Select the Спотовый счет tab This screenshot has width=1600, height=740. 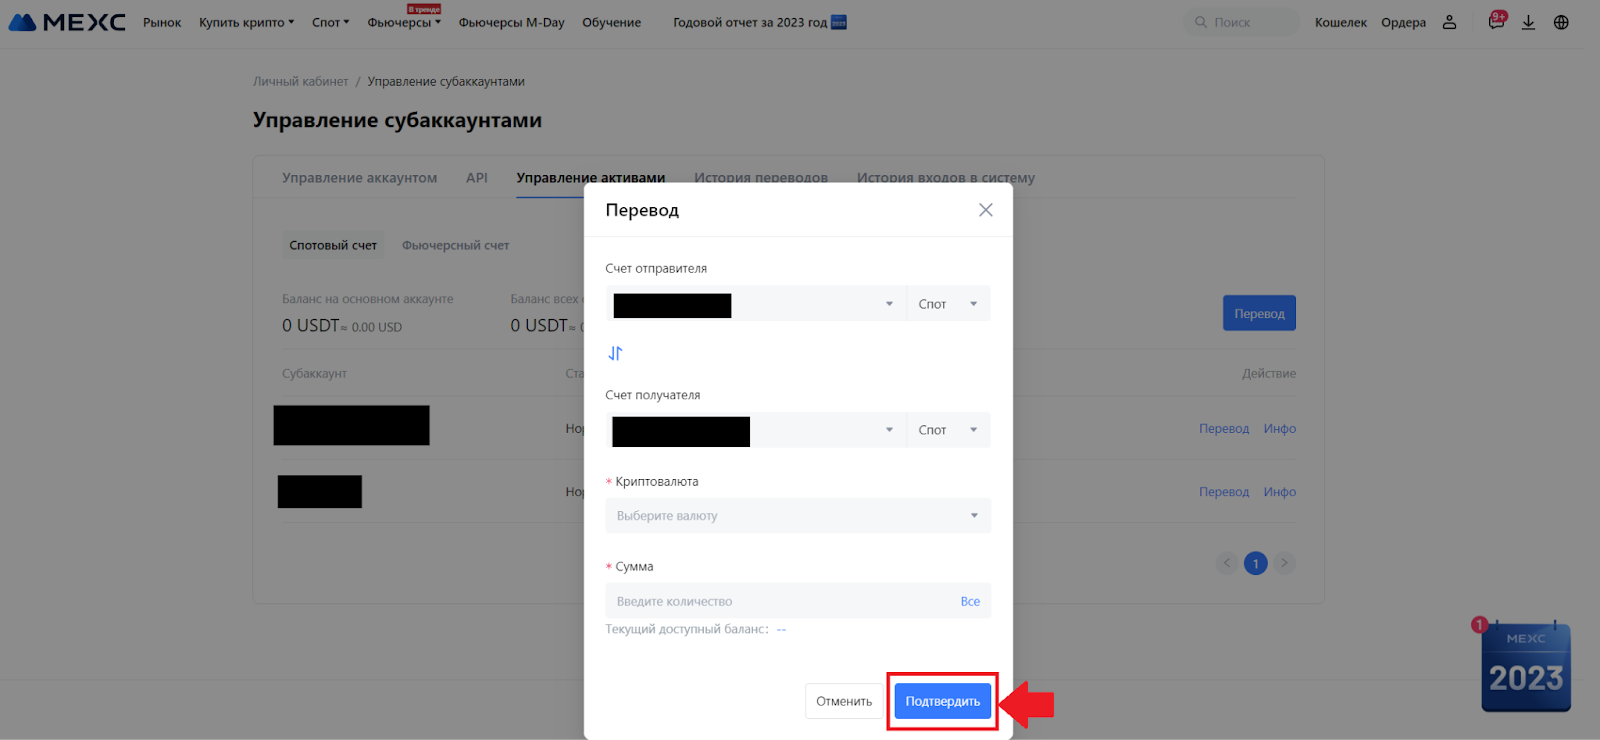(333, 245)
